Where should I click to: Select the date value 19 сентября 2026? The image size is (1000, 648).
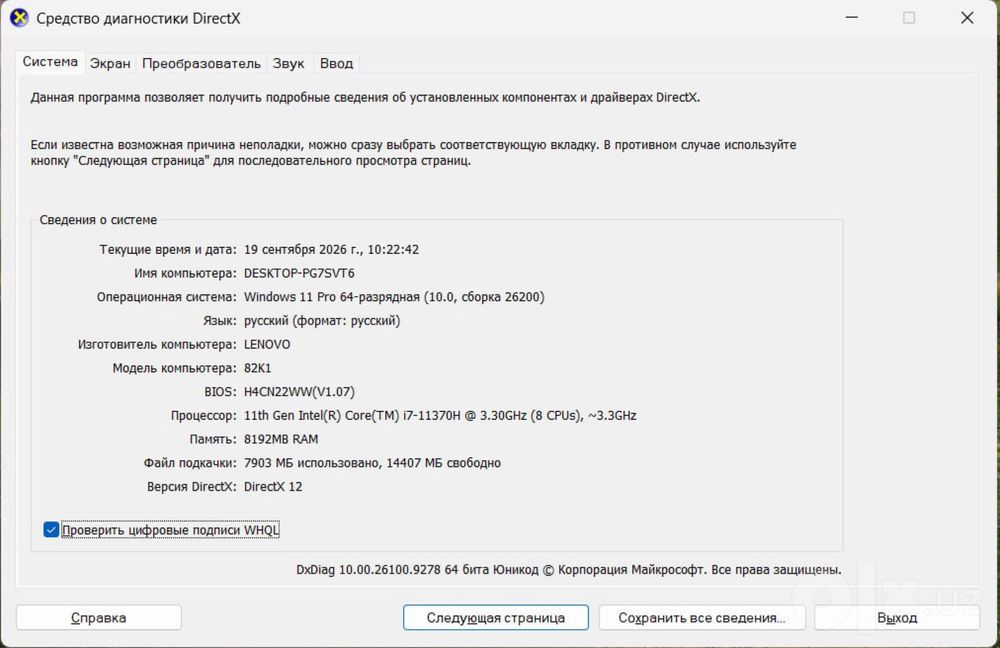point(331,249)
